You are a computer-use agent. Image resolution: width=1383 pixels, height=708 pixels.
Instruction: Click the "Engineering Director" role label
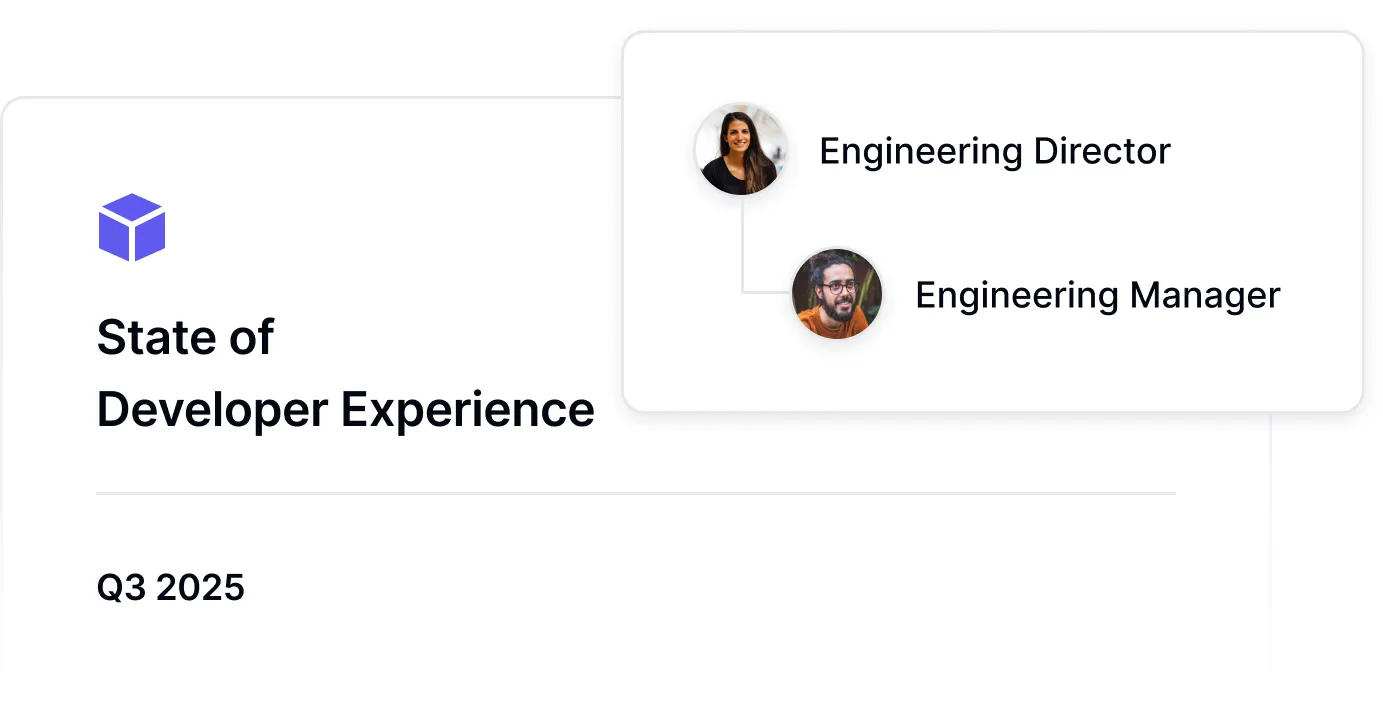click(994, 151)
